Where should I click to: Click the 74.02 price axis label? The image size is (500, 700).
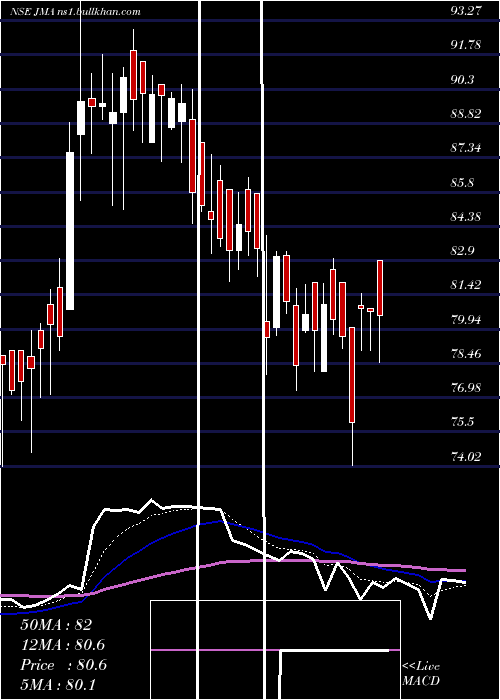[466, 457]
